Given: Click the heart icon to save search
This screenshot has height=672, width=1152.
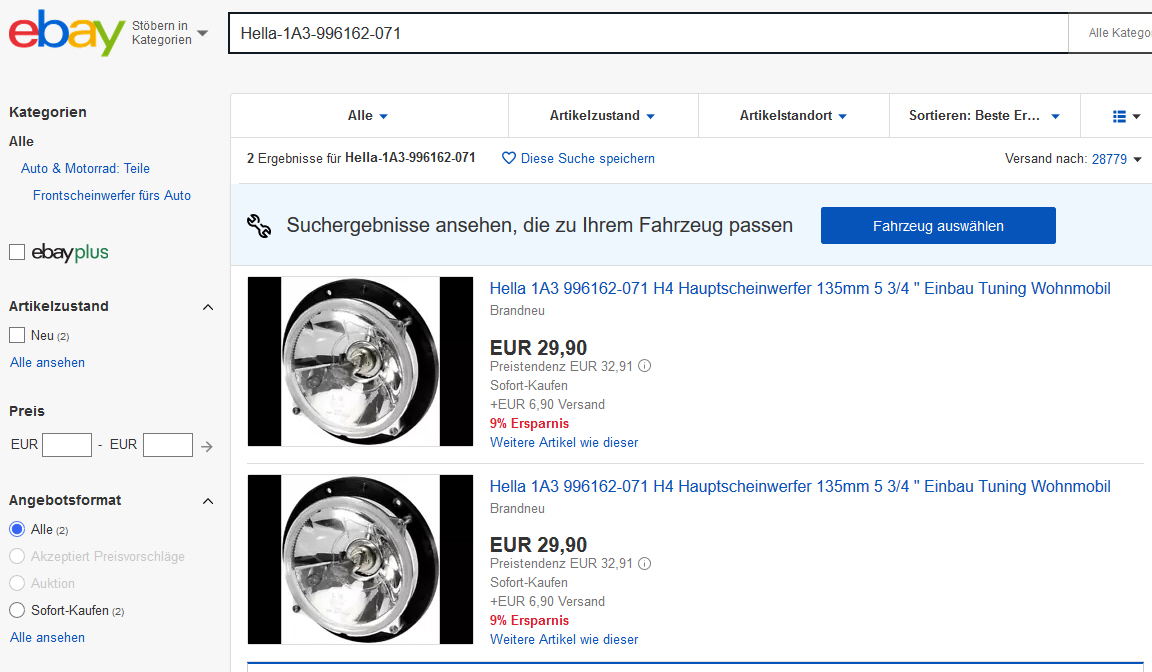Looking at the screenshot, I should click(x=508, y=158).
